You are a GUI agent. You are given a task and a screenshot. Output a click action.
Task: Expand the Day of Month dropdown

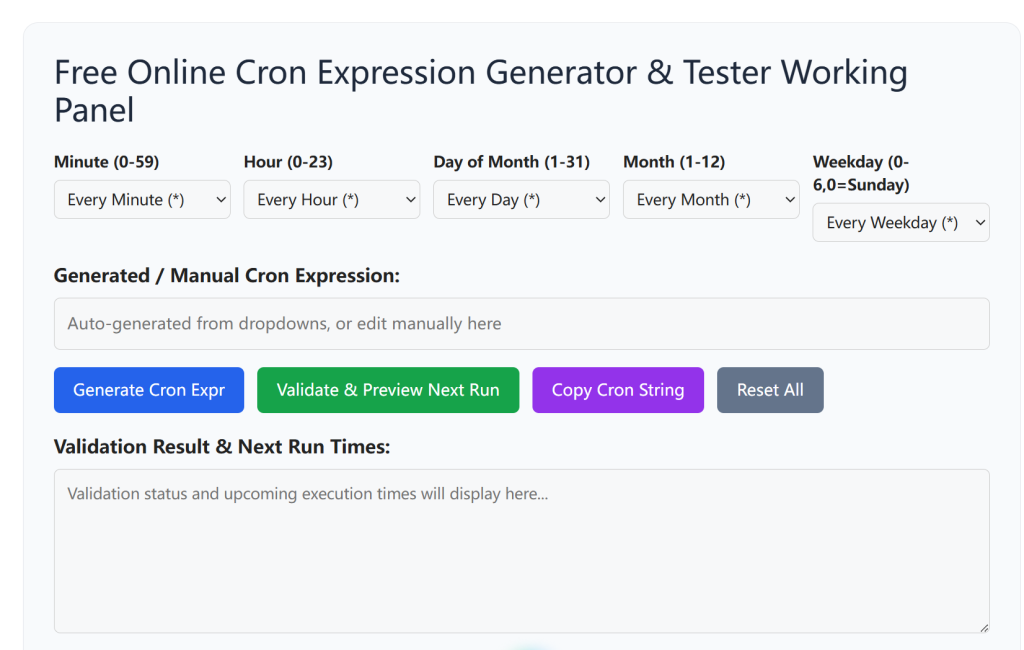click(x=521, y=200)
